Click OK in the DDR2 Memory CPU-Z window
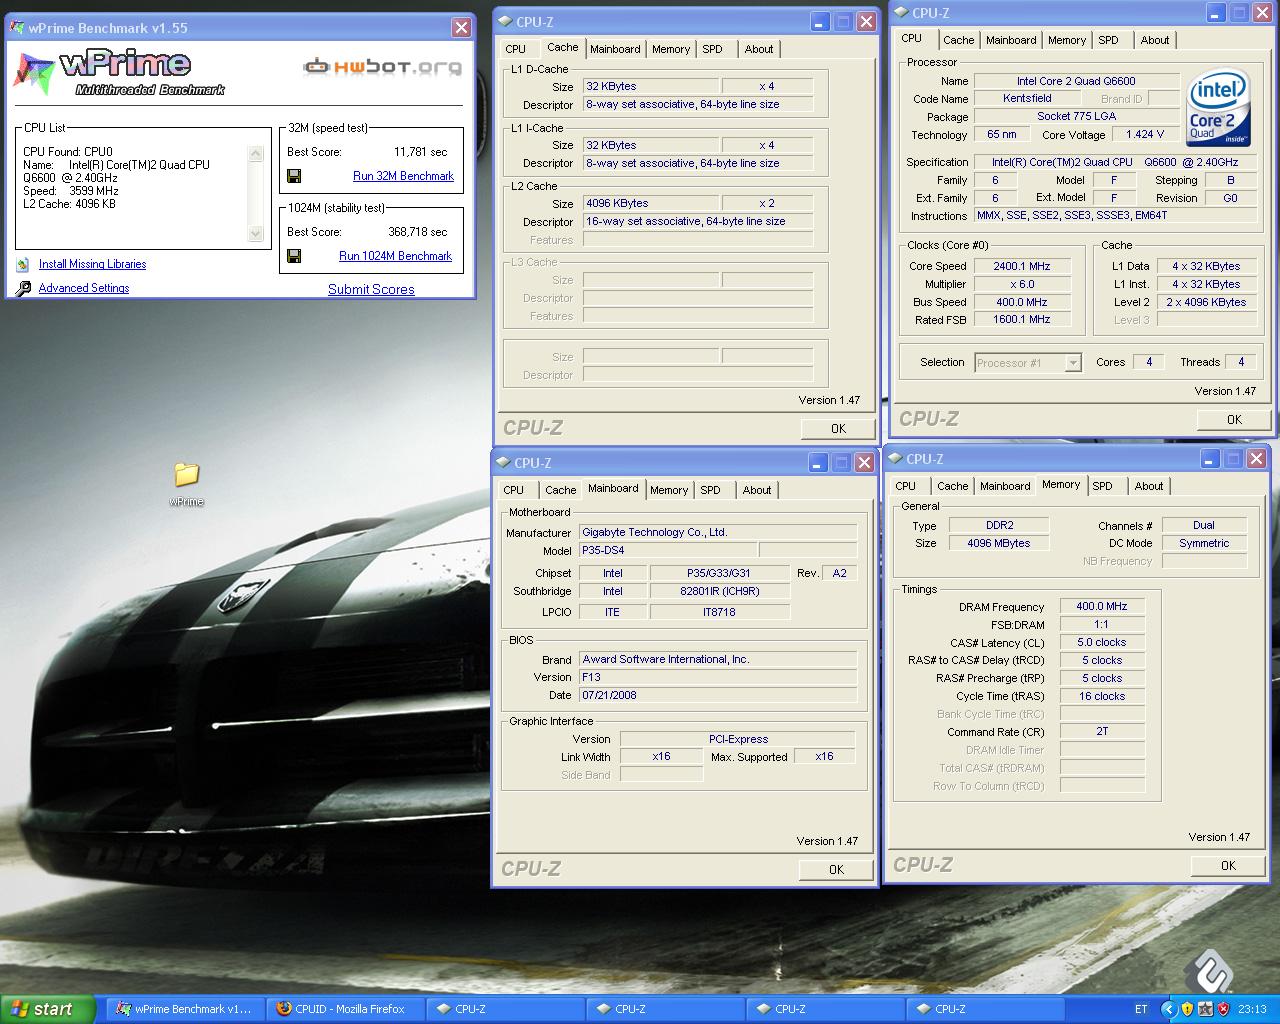This screenshot has height=1024, width=1280. [x=1228, y=865]
